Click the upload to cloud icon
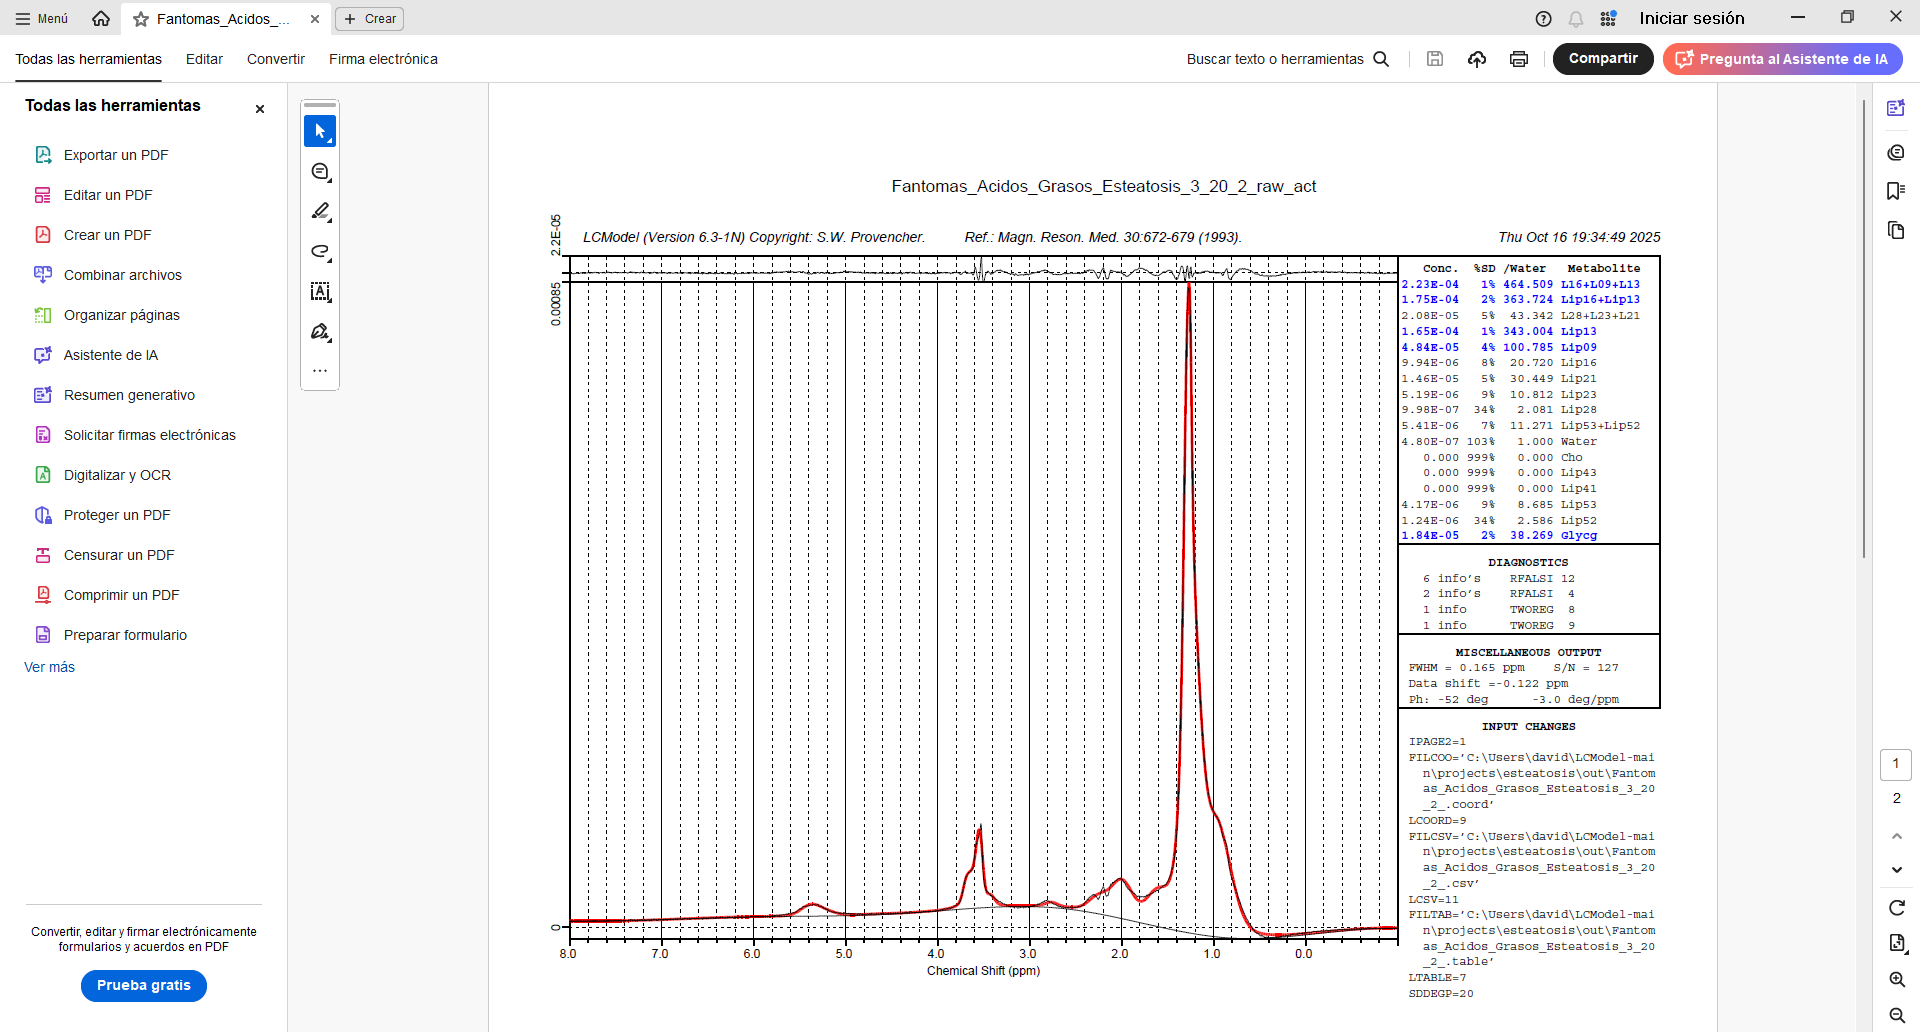The width and height of the screenshot is (1920, 1032). coord(1476,59)
